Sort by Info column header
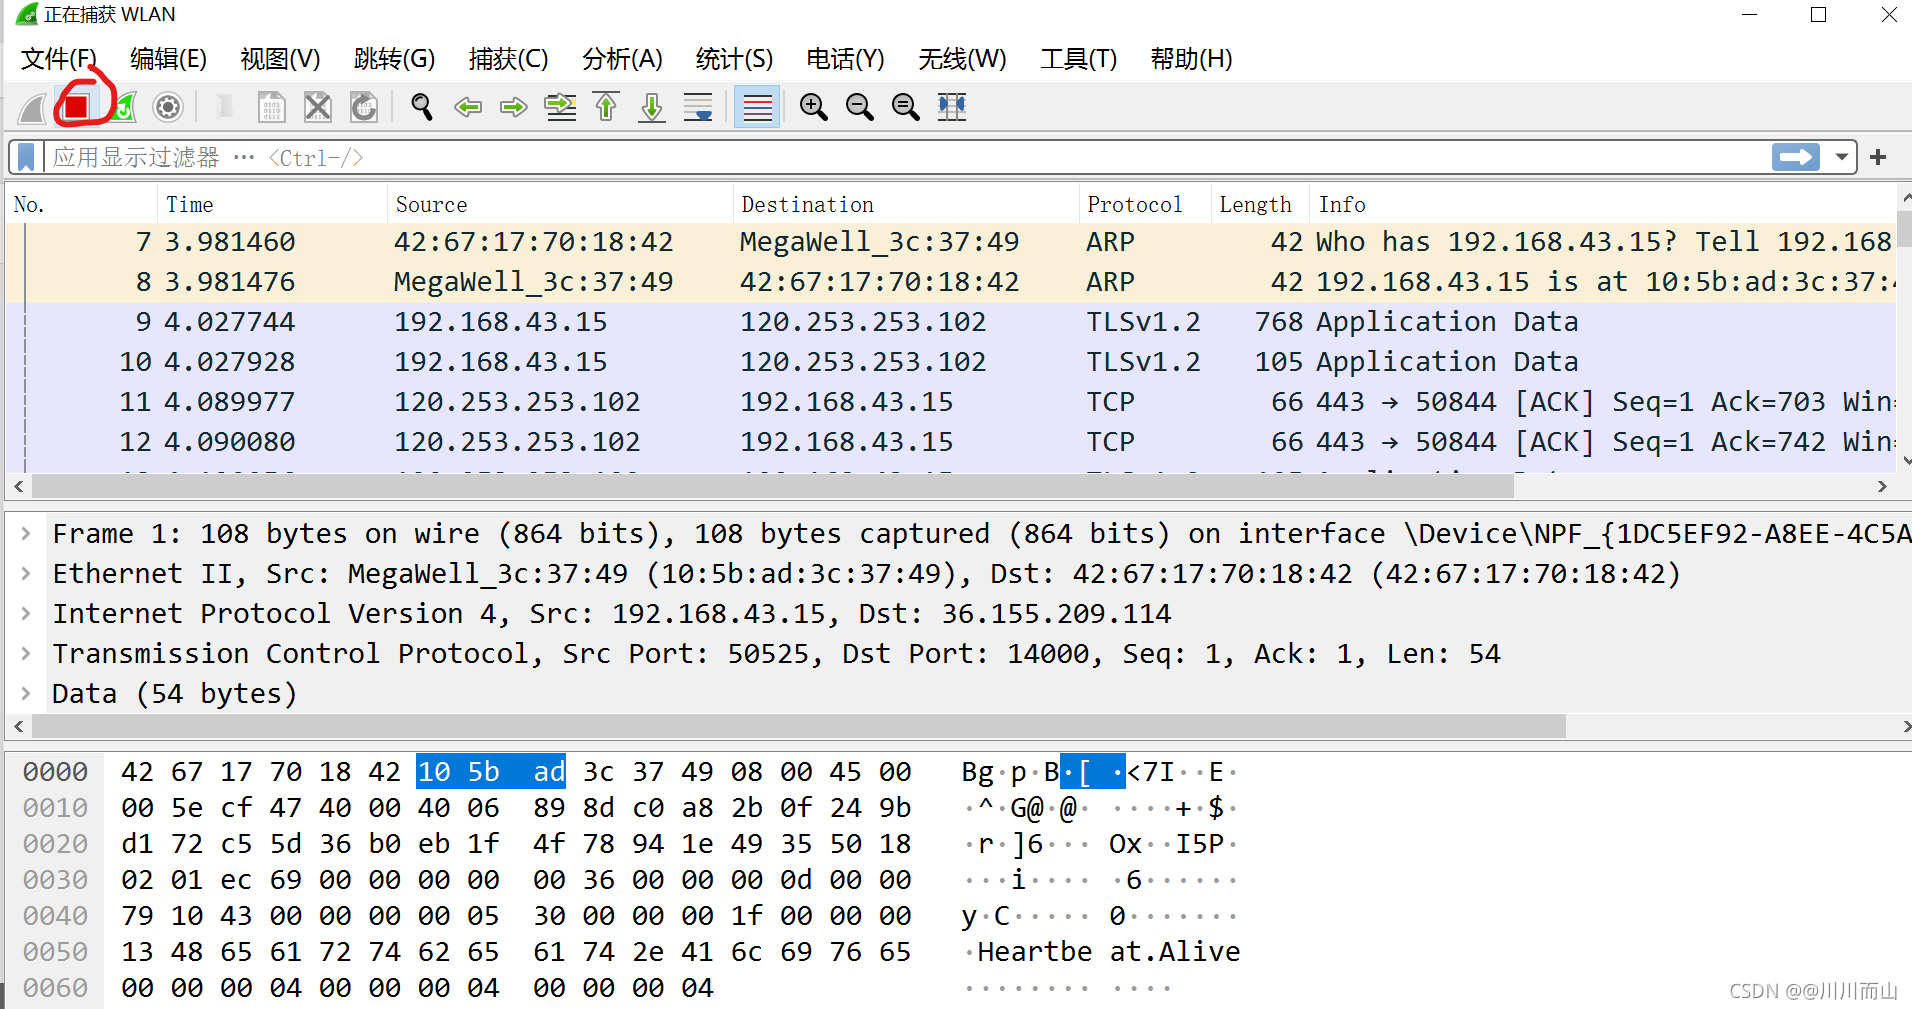Screen dimensions: 1912x1009 [1602, 204]
